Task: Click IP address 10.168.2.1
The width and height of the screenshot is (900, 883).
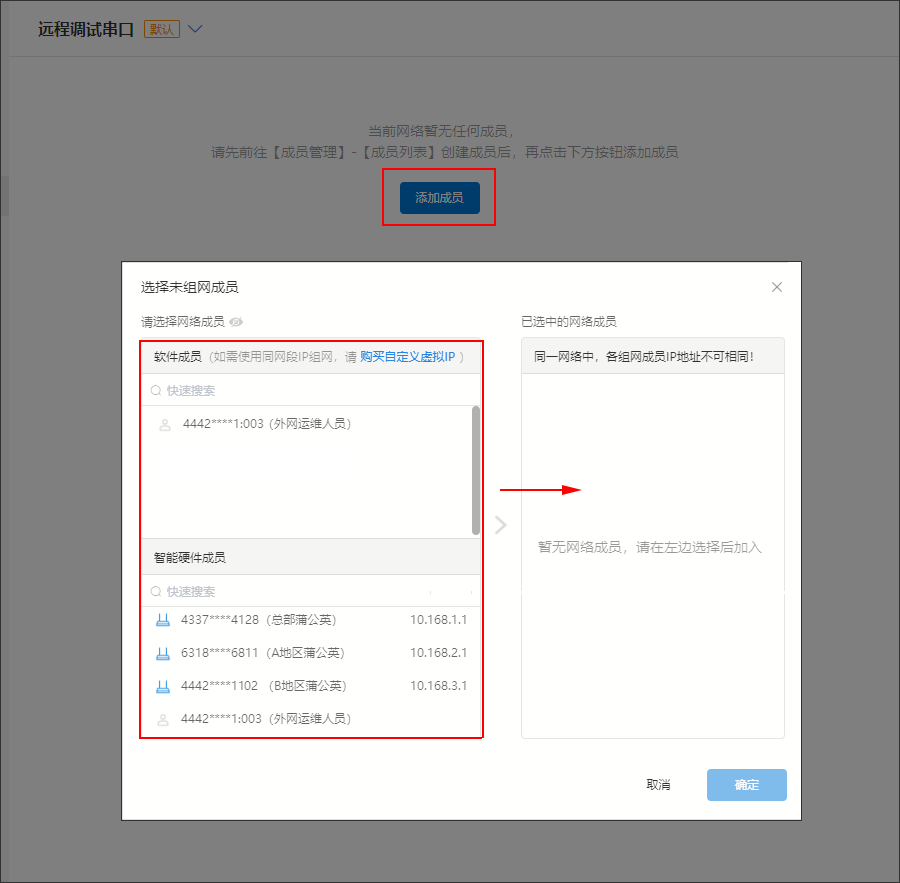Action: coord(439,653)
